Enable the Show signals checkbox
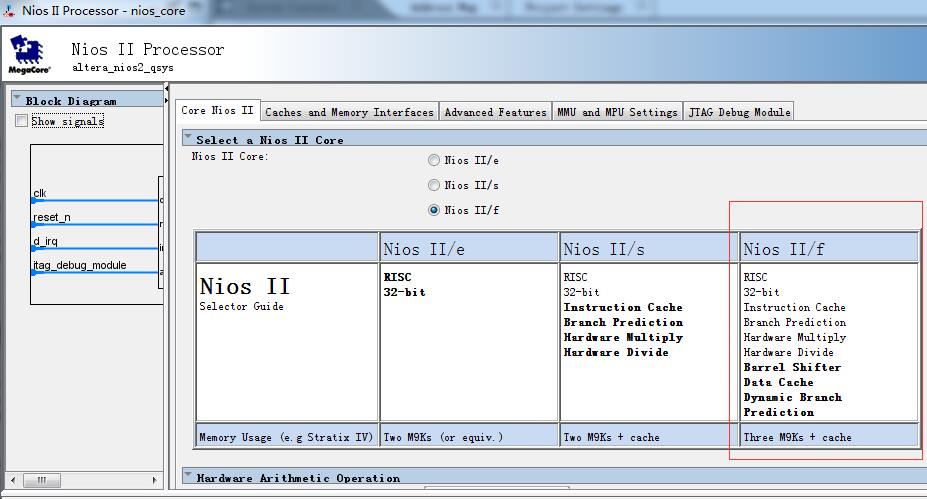The height and width of the screenshot is (499, 927). pyautogui.click(x=21, y=121)
